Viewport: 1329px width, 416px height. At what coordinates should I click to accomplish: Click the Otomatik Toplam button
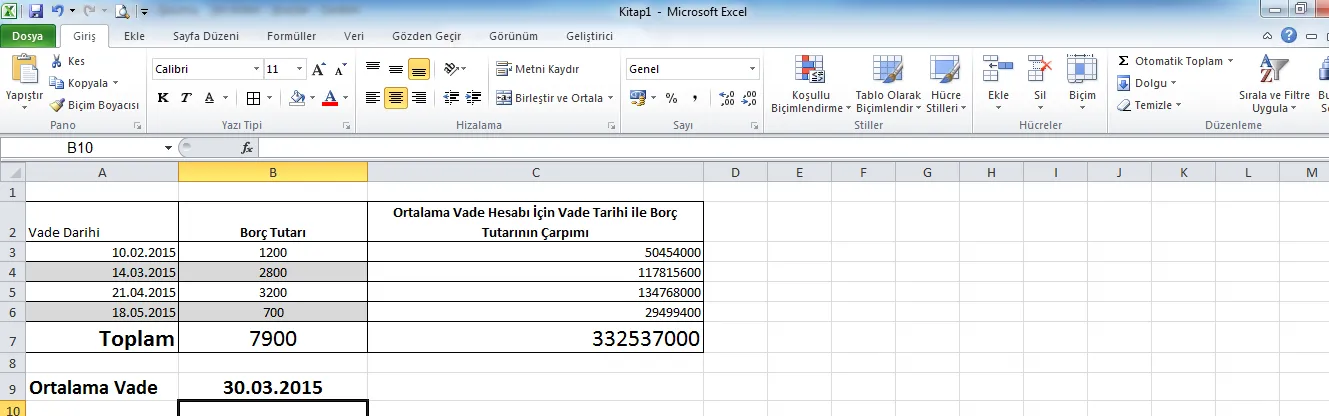1177,61
